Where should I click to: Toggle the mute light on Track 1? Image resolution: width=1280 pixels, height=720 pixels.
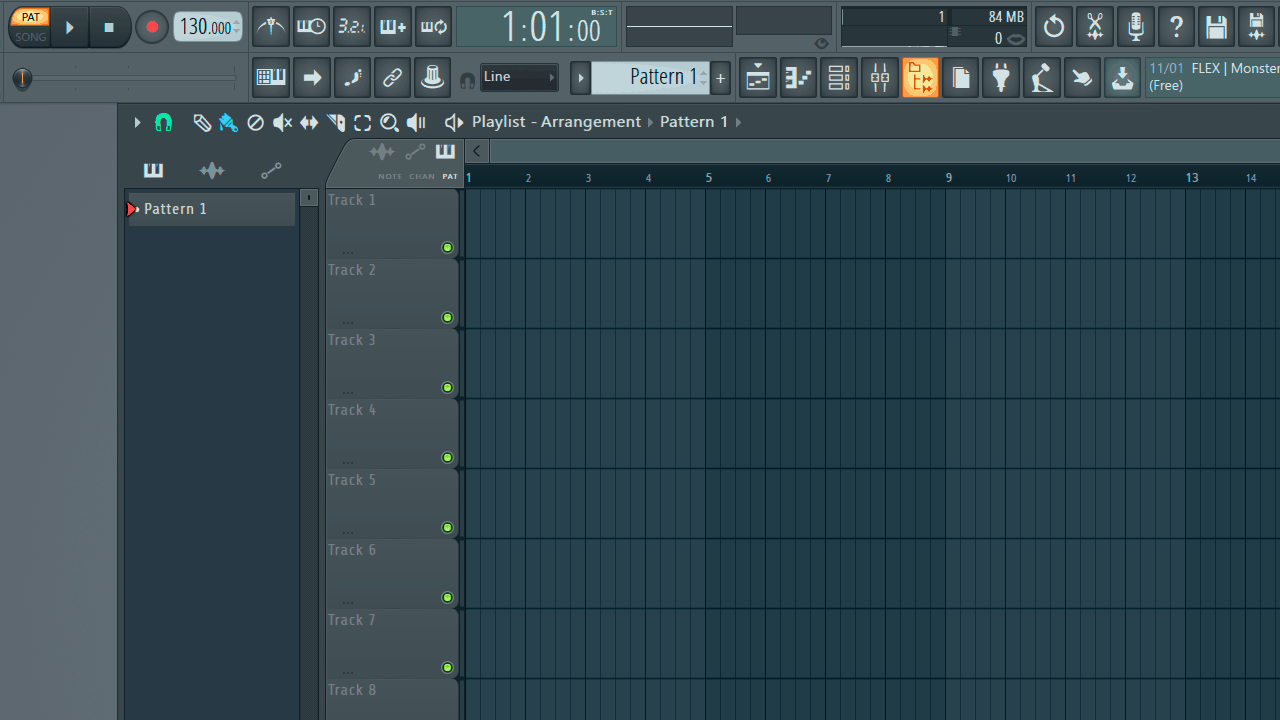point(447,247)
